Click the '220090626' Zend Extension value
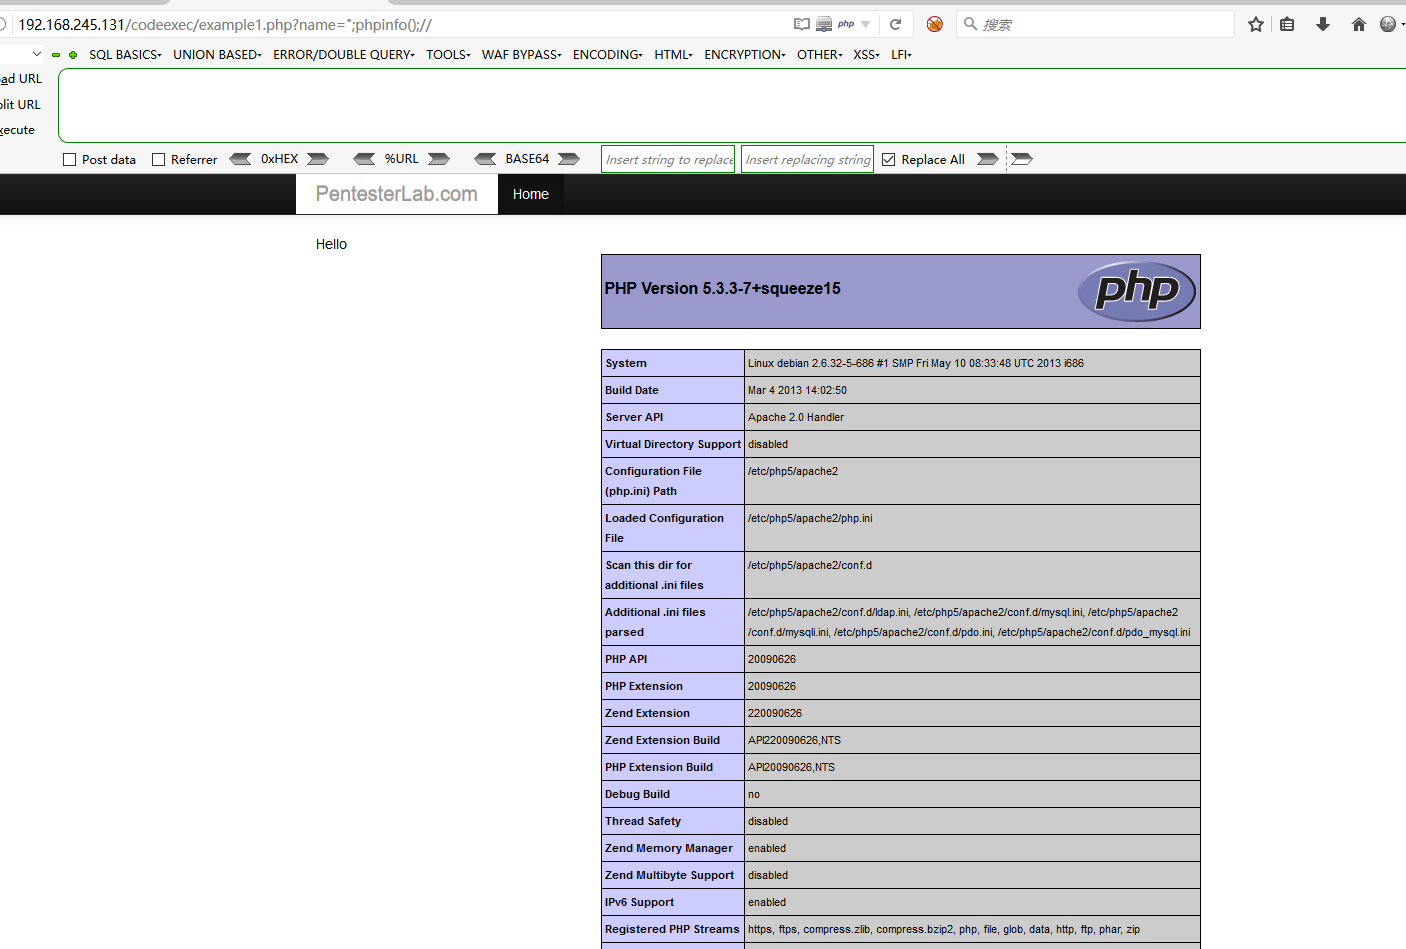This screenshot has width=1406, height=949. 775,714
